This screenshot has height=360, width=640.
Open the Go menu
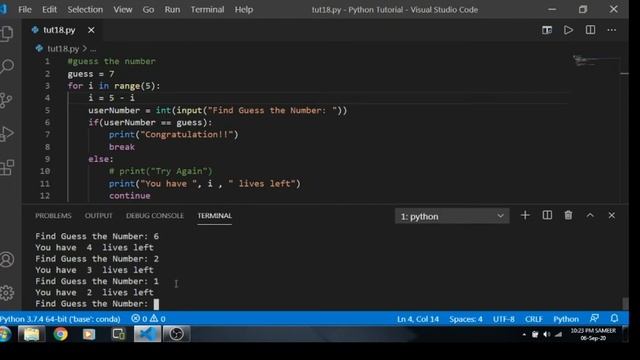coord(148,9)
